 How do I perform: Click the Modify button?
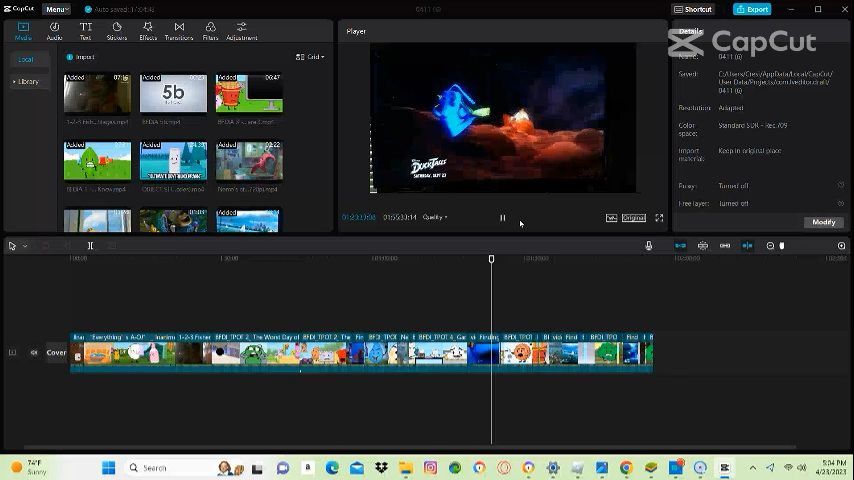(824, 222)
